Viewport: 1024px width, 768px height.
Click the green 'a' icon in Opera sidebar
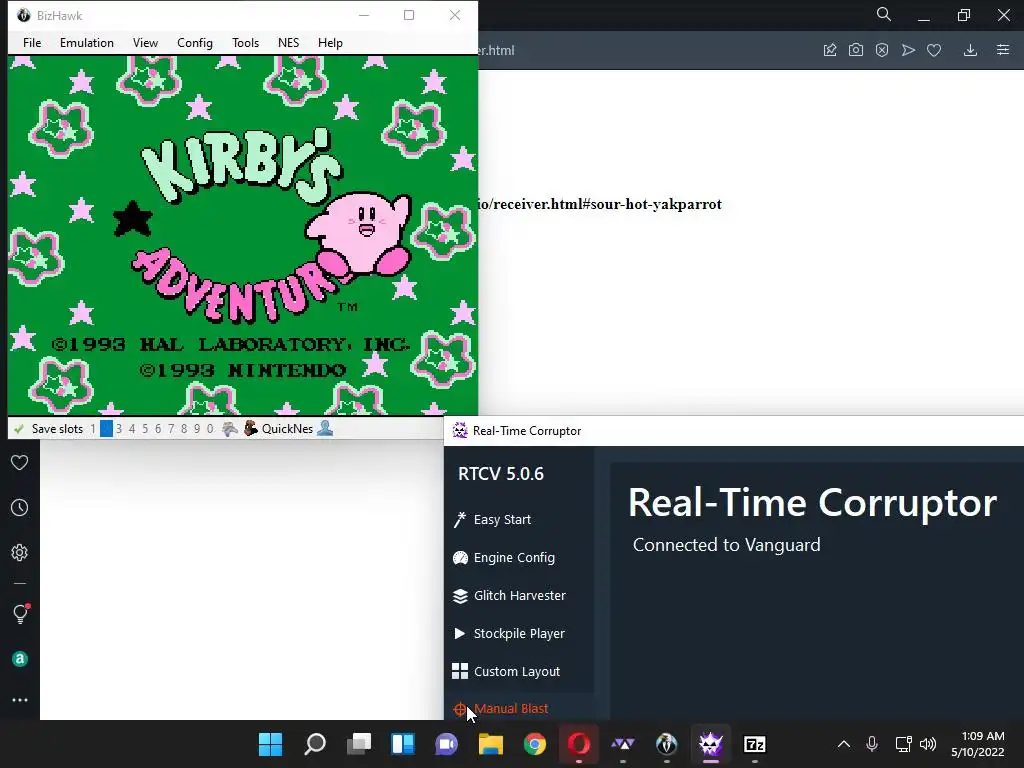[20, 659]
